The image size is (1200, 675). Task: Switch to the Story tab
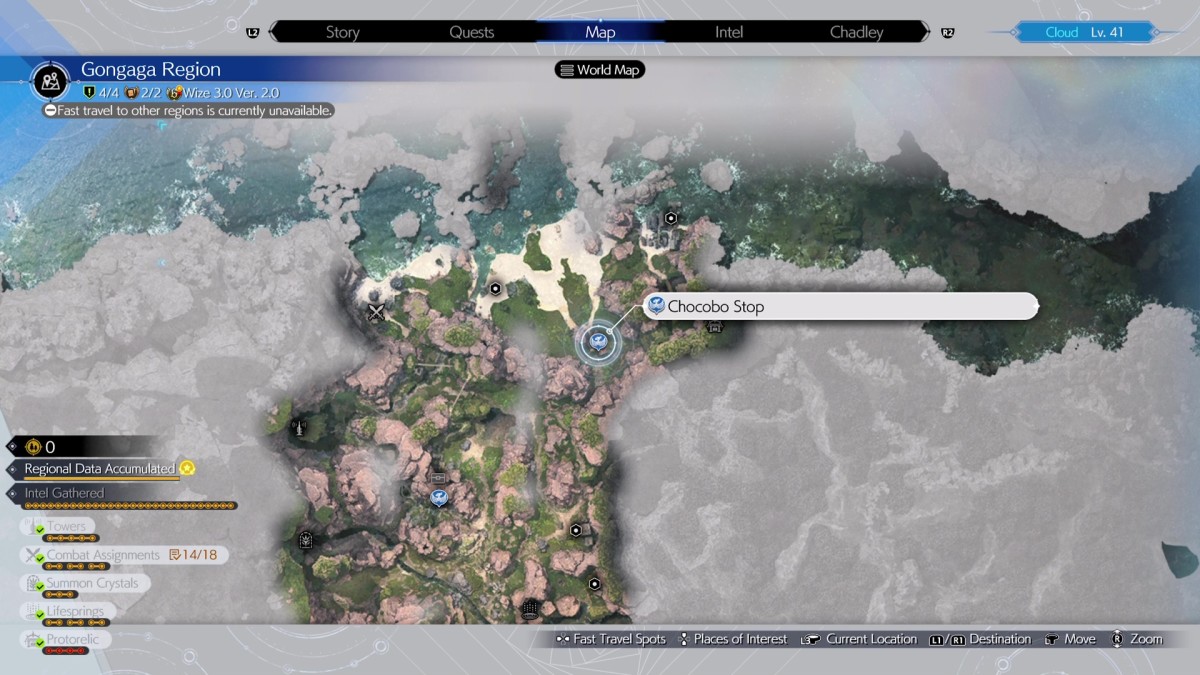(342, 32)
